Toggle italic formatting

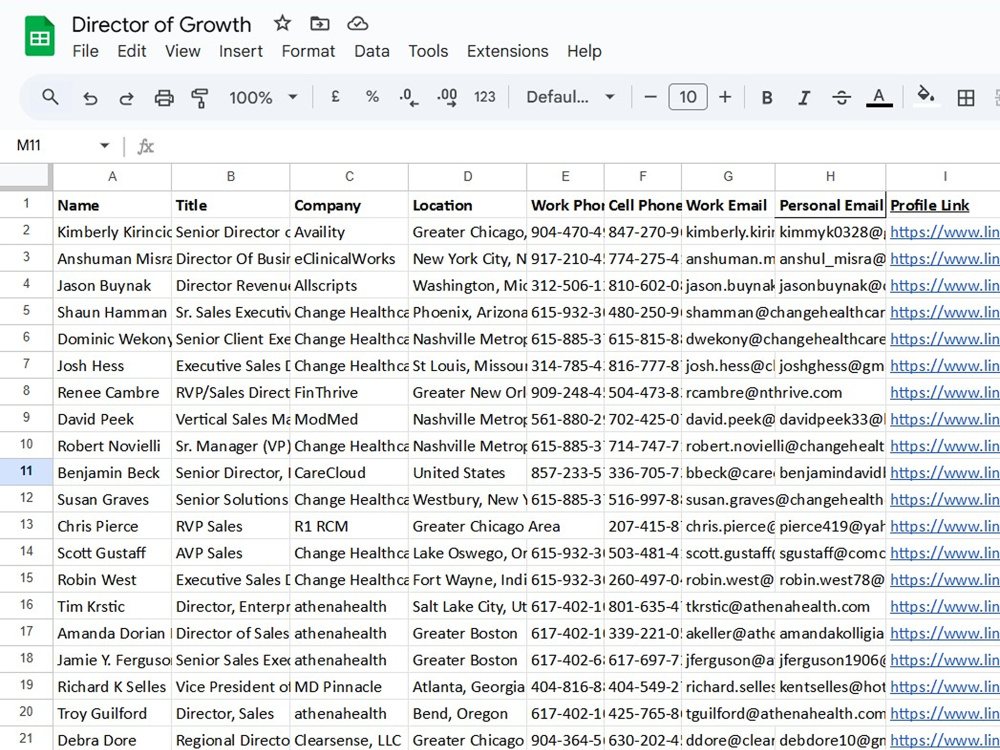[804, 98]
